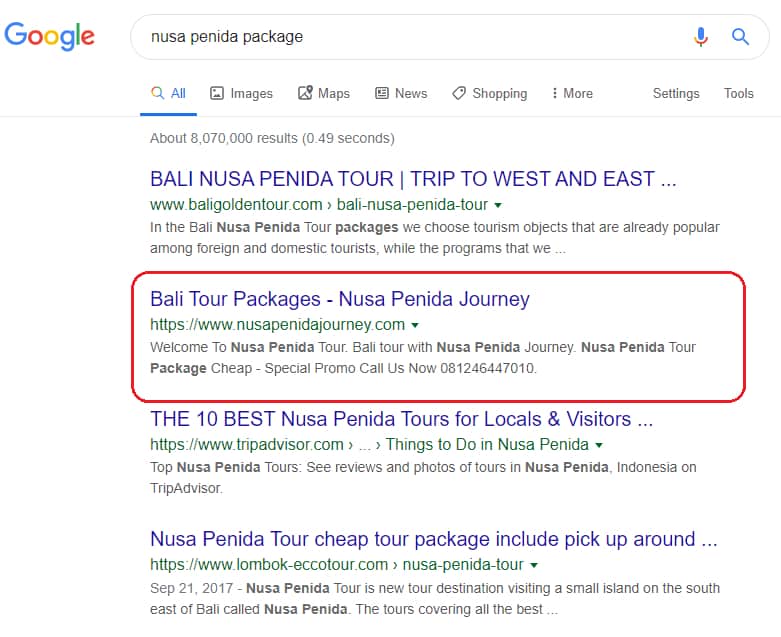Switch to the Maps tab
781x637 pixels.
(x=324, y=94)
